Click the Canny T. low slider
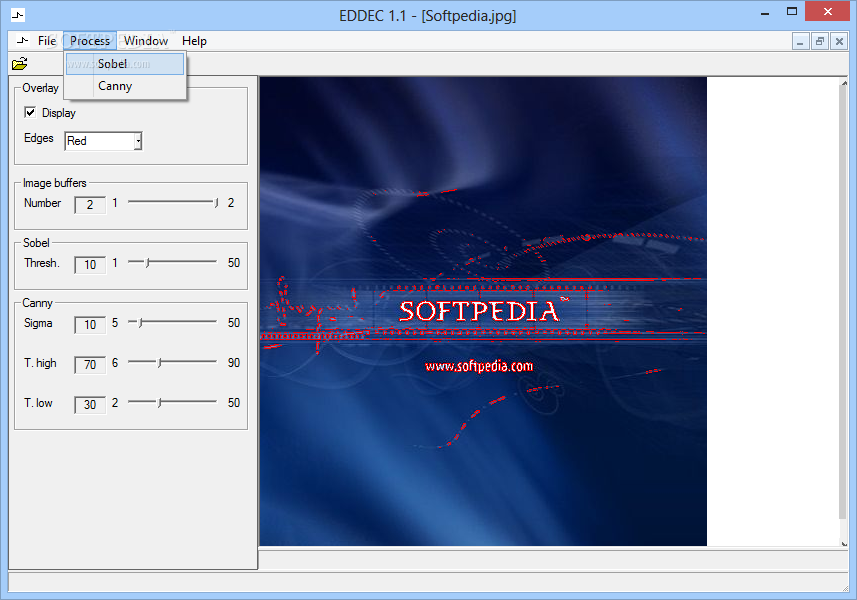 point(173,403)
